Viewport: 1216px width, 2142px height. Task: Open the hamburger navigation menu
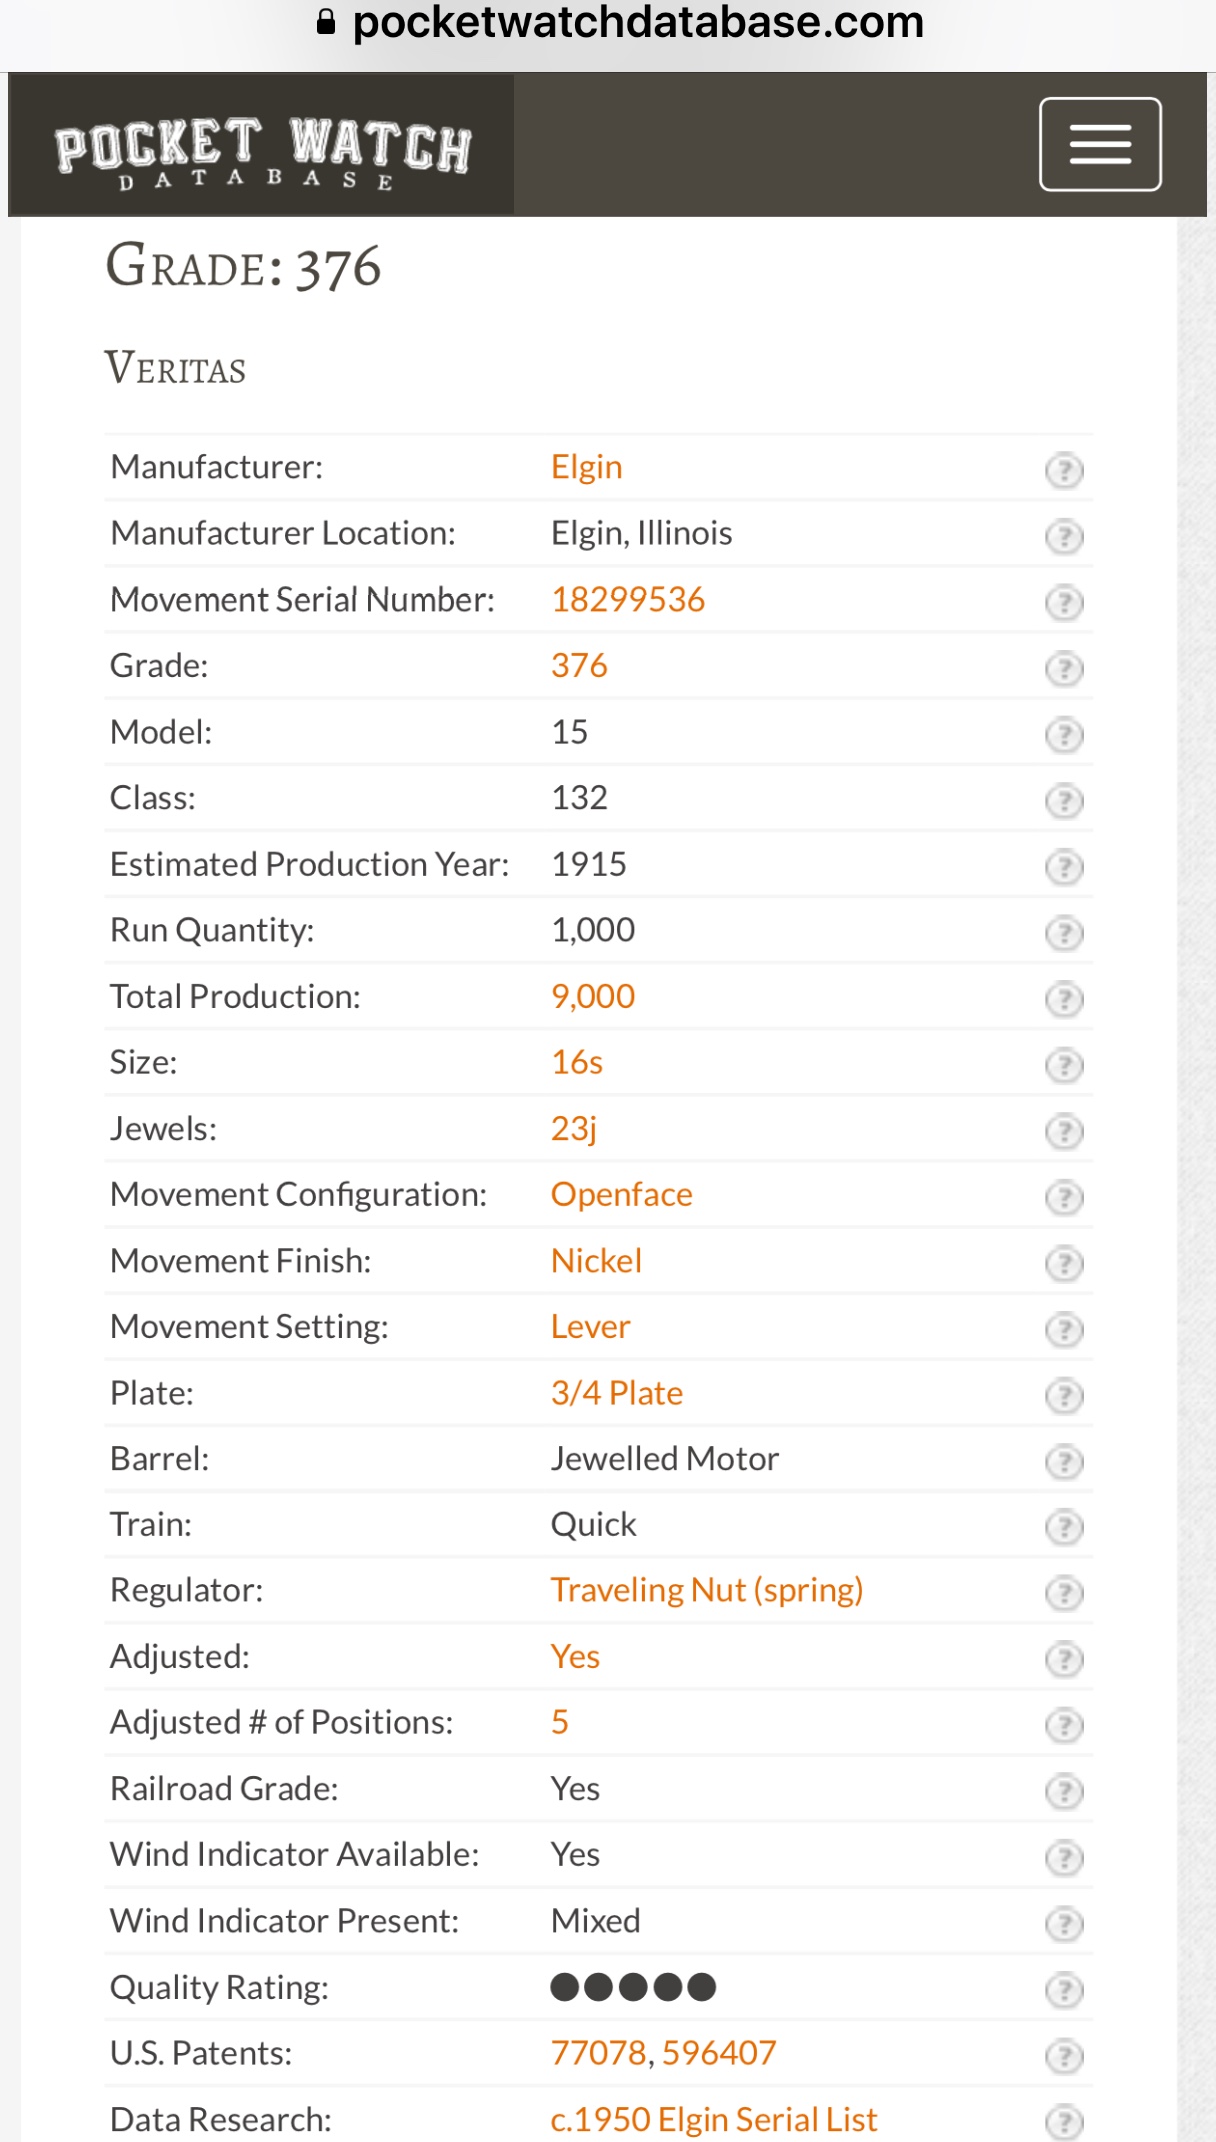[1099, 144]
